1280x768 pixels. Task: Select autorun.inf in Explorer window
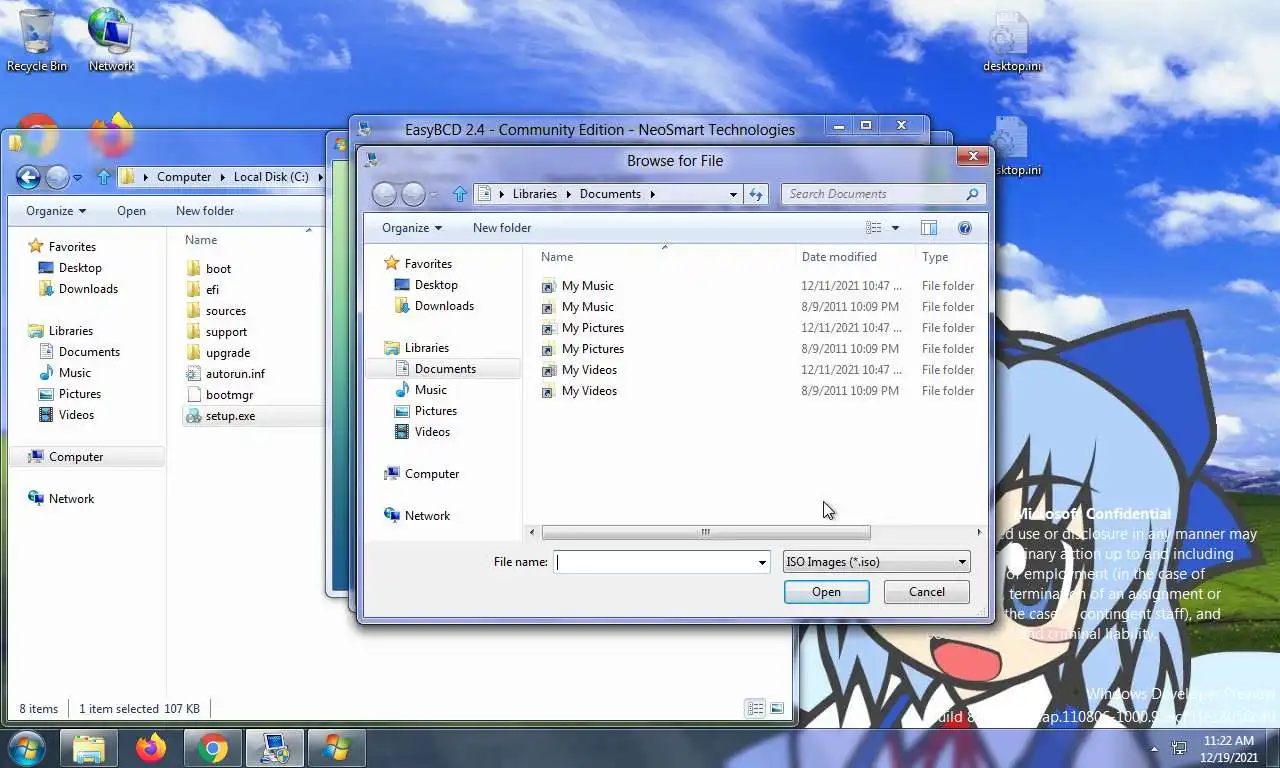click(x=235, y=374)
